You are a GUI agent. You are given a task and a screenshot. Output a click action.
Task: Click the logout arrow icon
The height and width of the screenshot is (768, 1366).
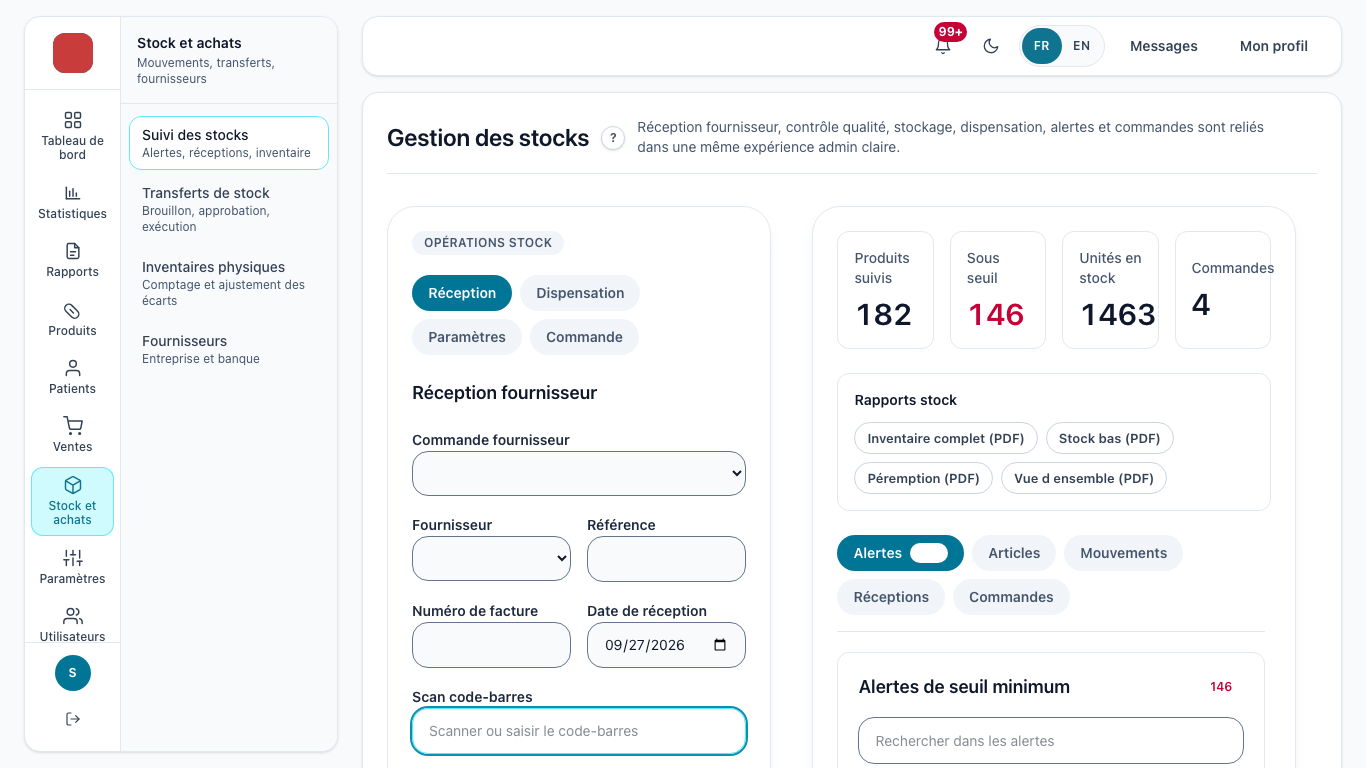click(73, 719)
